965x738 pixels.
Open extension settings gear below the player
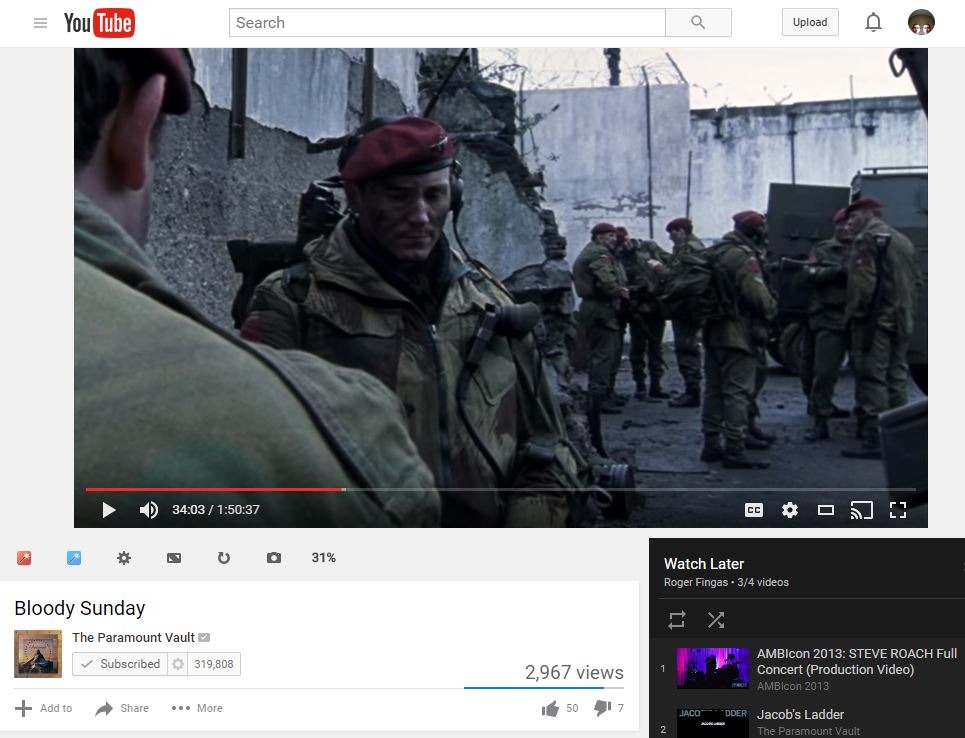click(124, 558)
